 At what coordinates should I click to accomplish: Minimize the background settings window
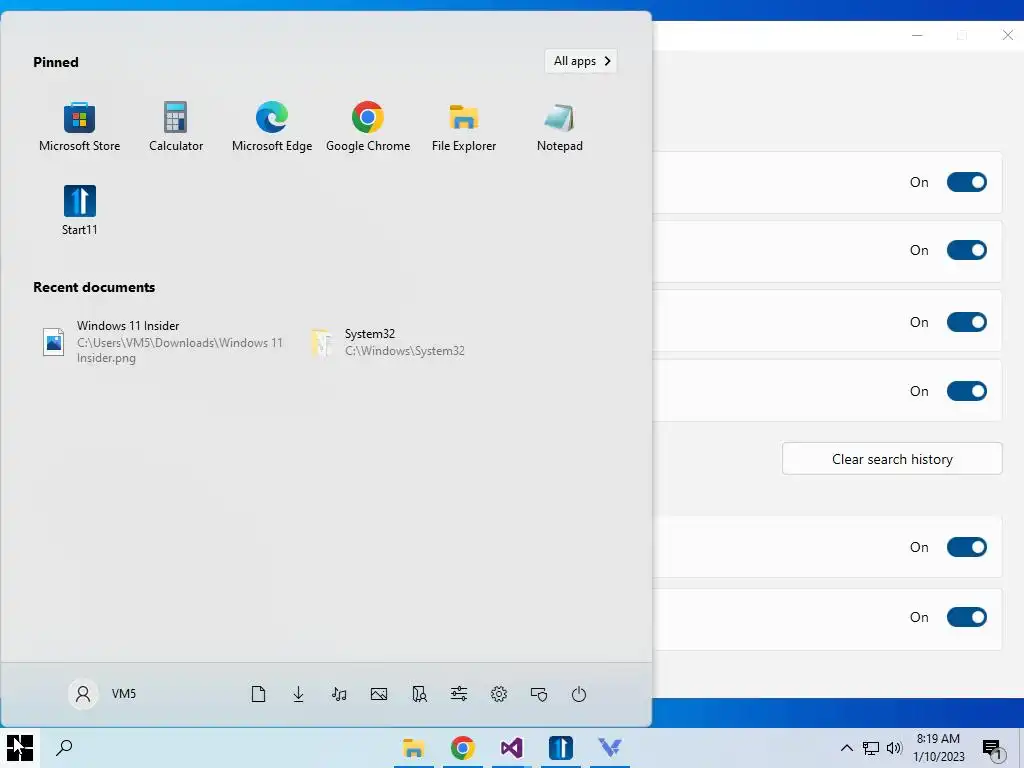pyautogui.click(x=917, y=35)
